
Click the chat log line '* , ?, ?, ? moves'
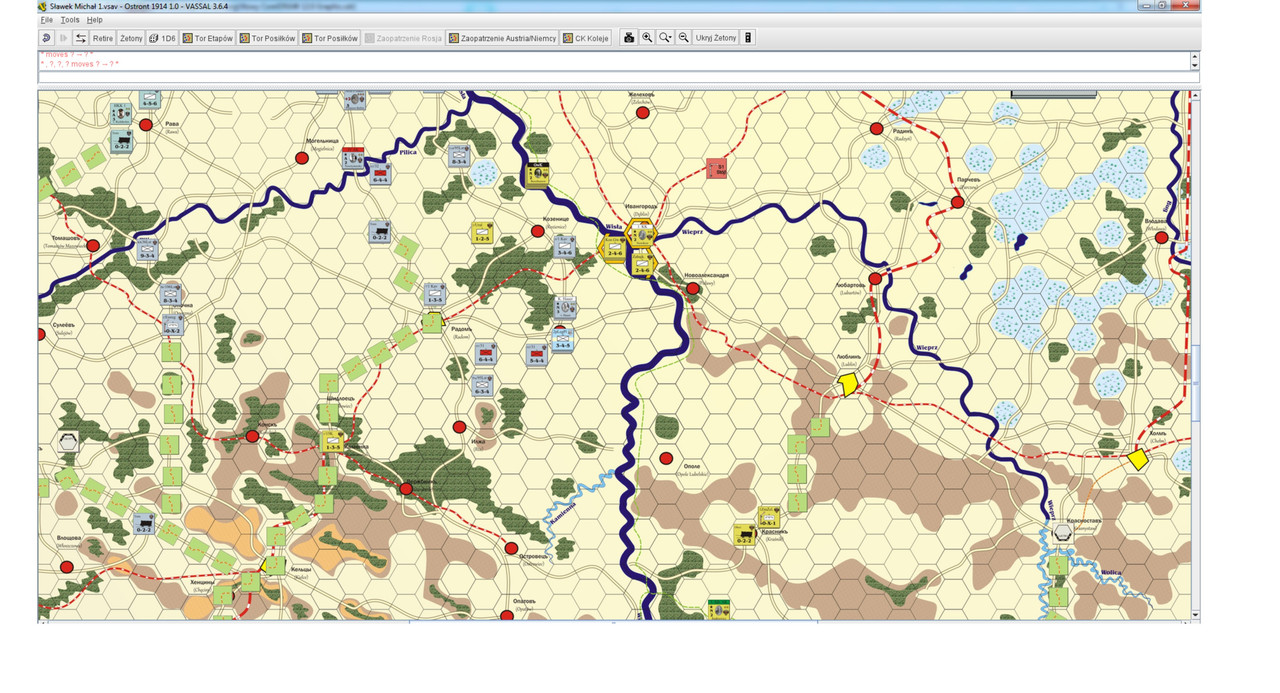click(79, 64)
